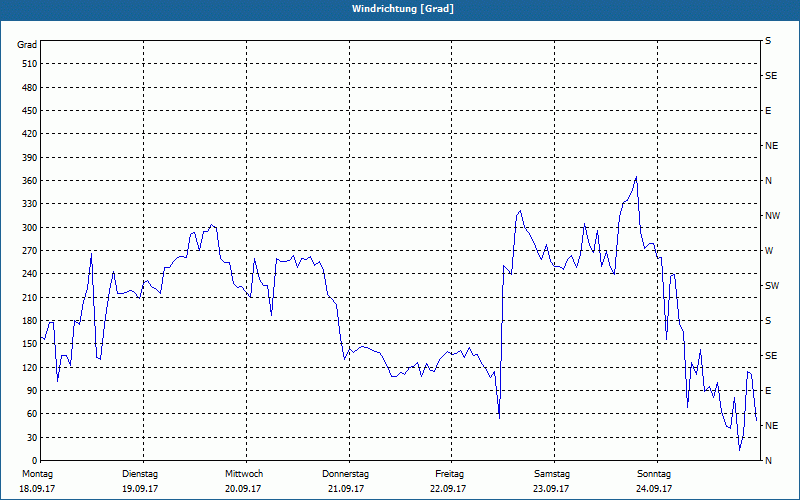Click the E compass label beside 450 gridline
The width and height of the screenshot is (800, 500).
coord(768,111)
